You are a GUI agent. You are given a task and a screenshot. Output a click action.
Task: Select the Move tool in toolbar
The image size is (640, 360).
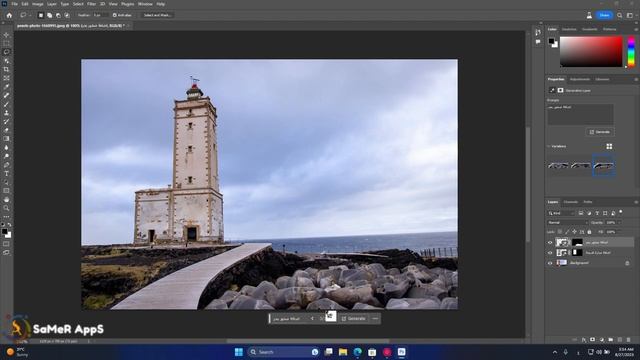click(x=6, y=35)
